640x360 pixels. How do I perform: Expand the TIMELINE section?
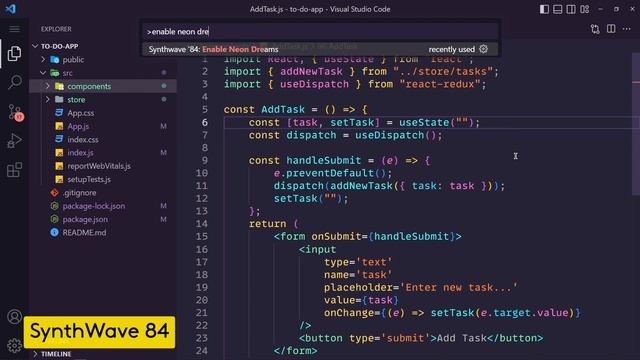click(35, 354)
